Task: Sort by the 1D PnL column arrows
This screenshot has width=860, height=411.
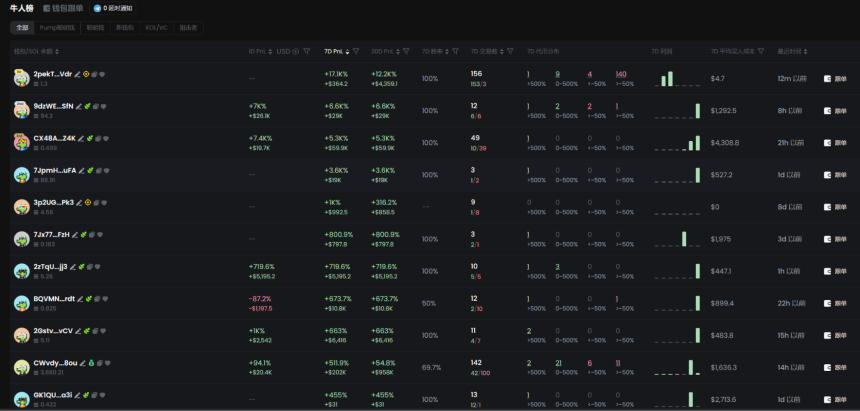Action: coord(270,52)
